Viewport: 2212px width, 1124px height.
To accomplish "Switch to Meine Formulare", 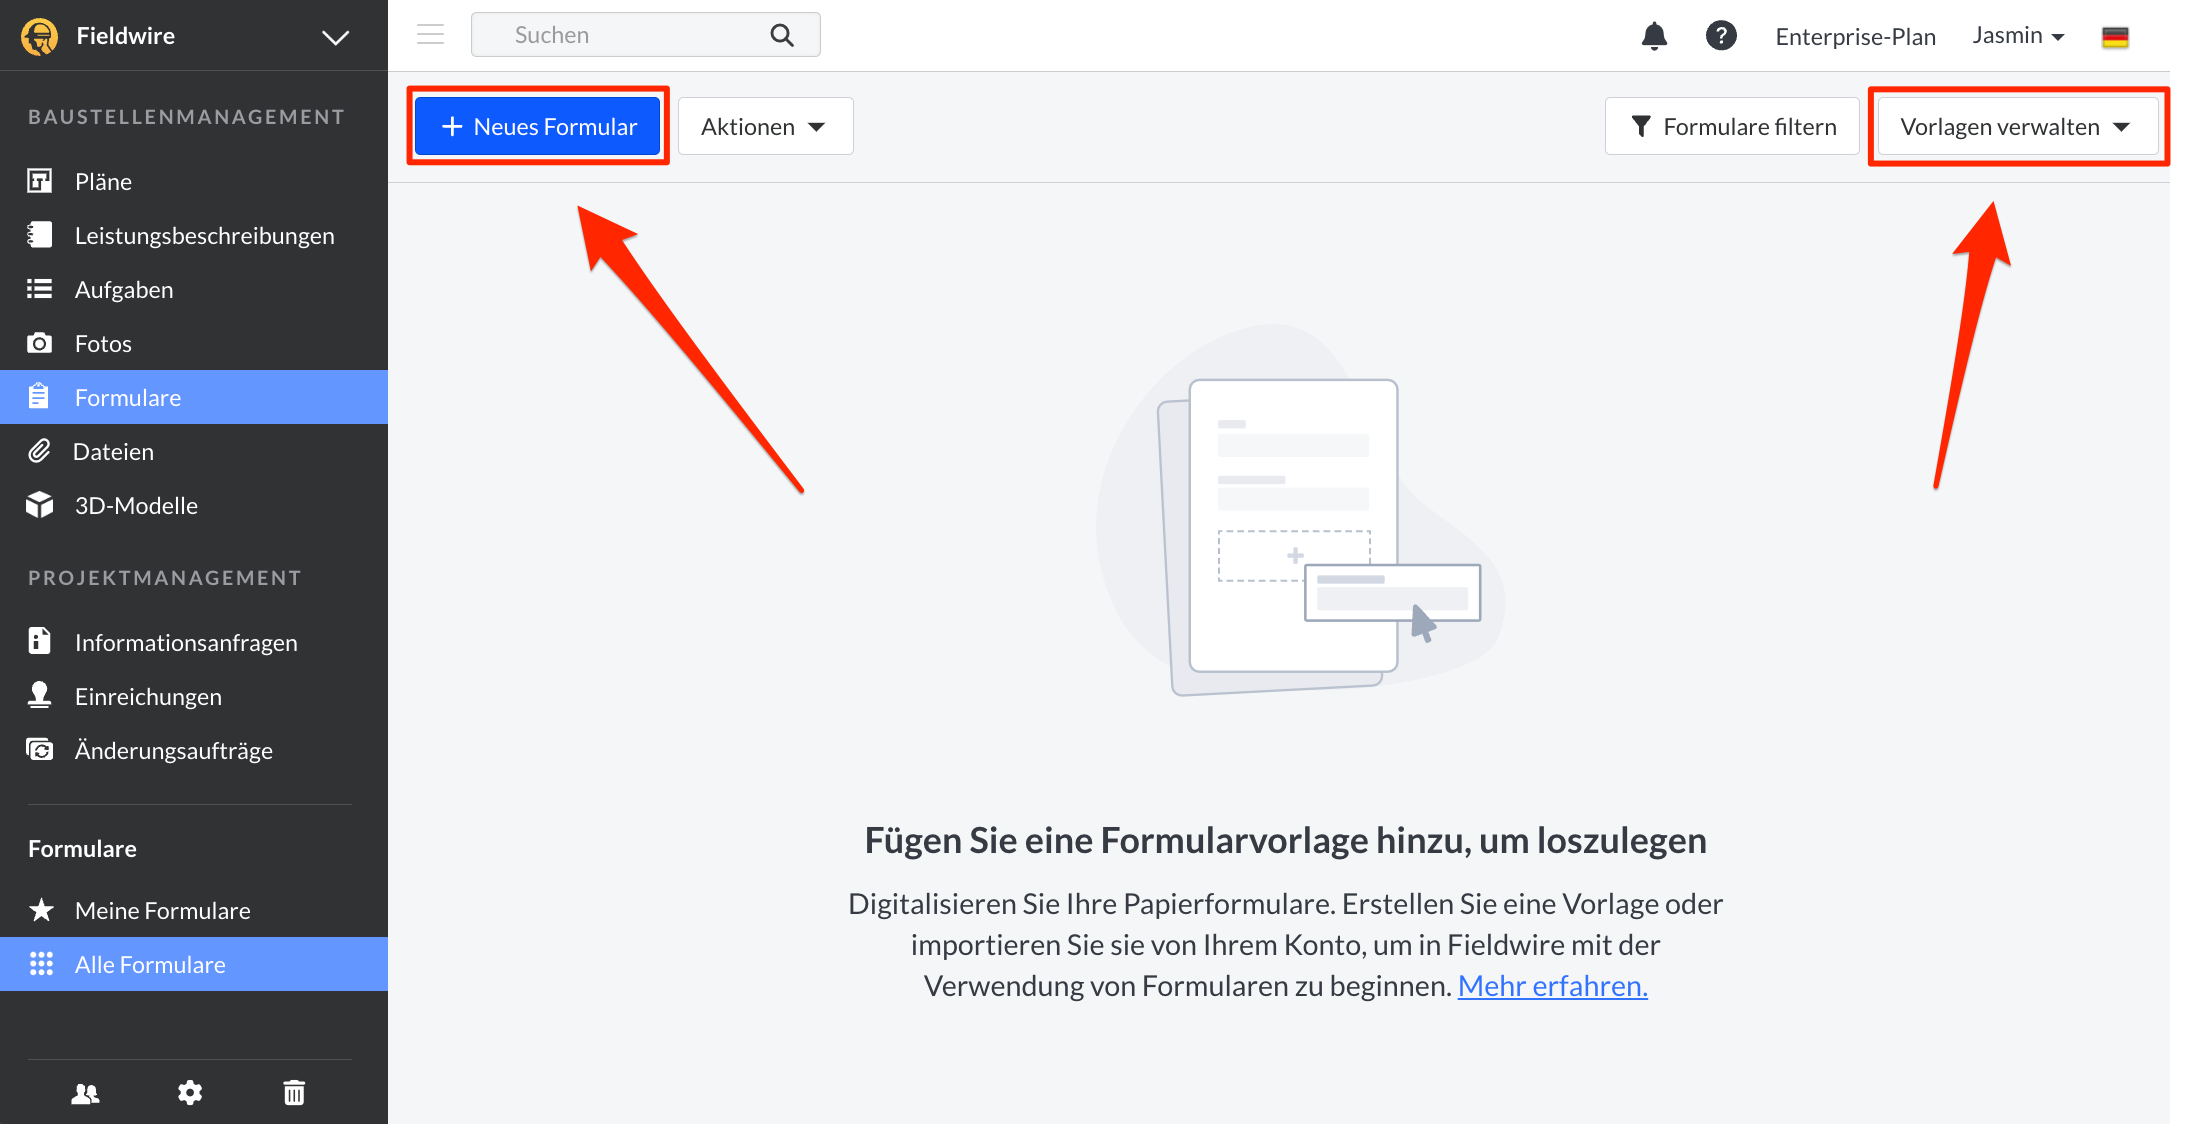I will tap(162, 910).
